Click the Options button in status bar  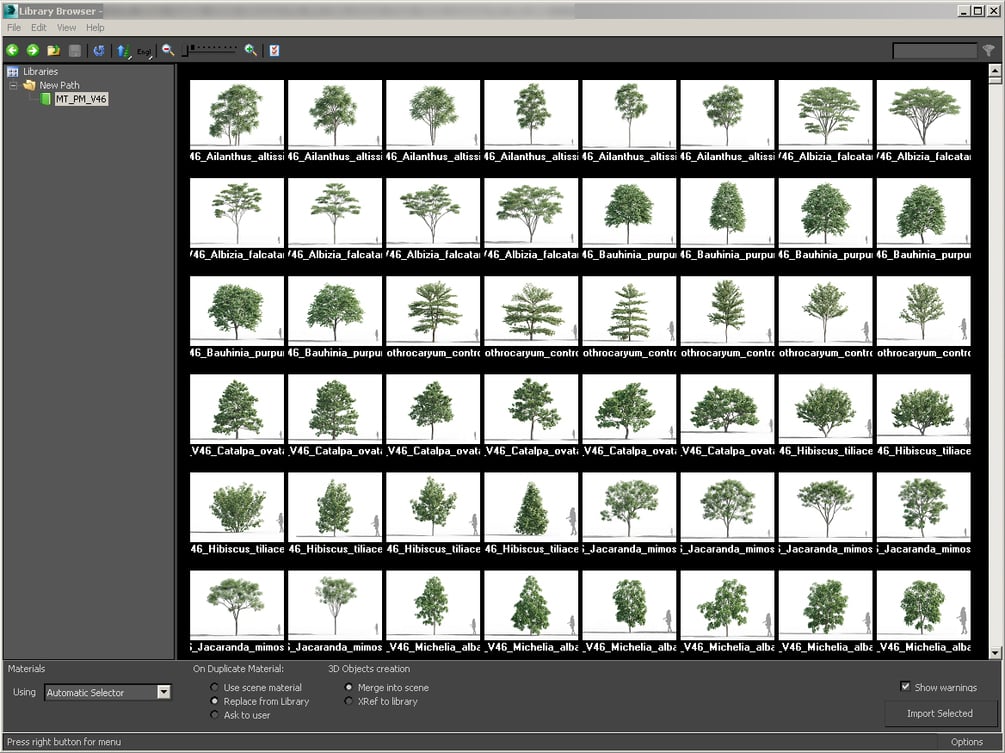tap(967, 741)
